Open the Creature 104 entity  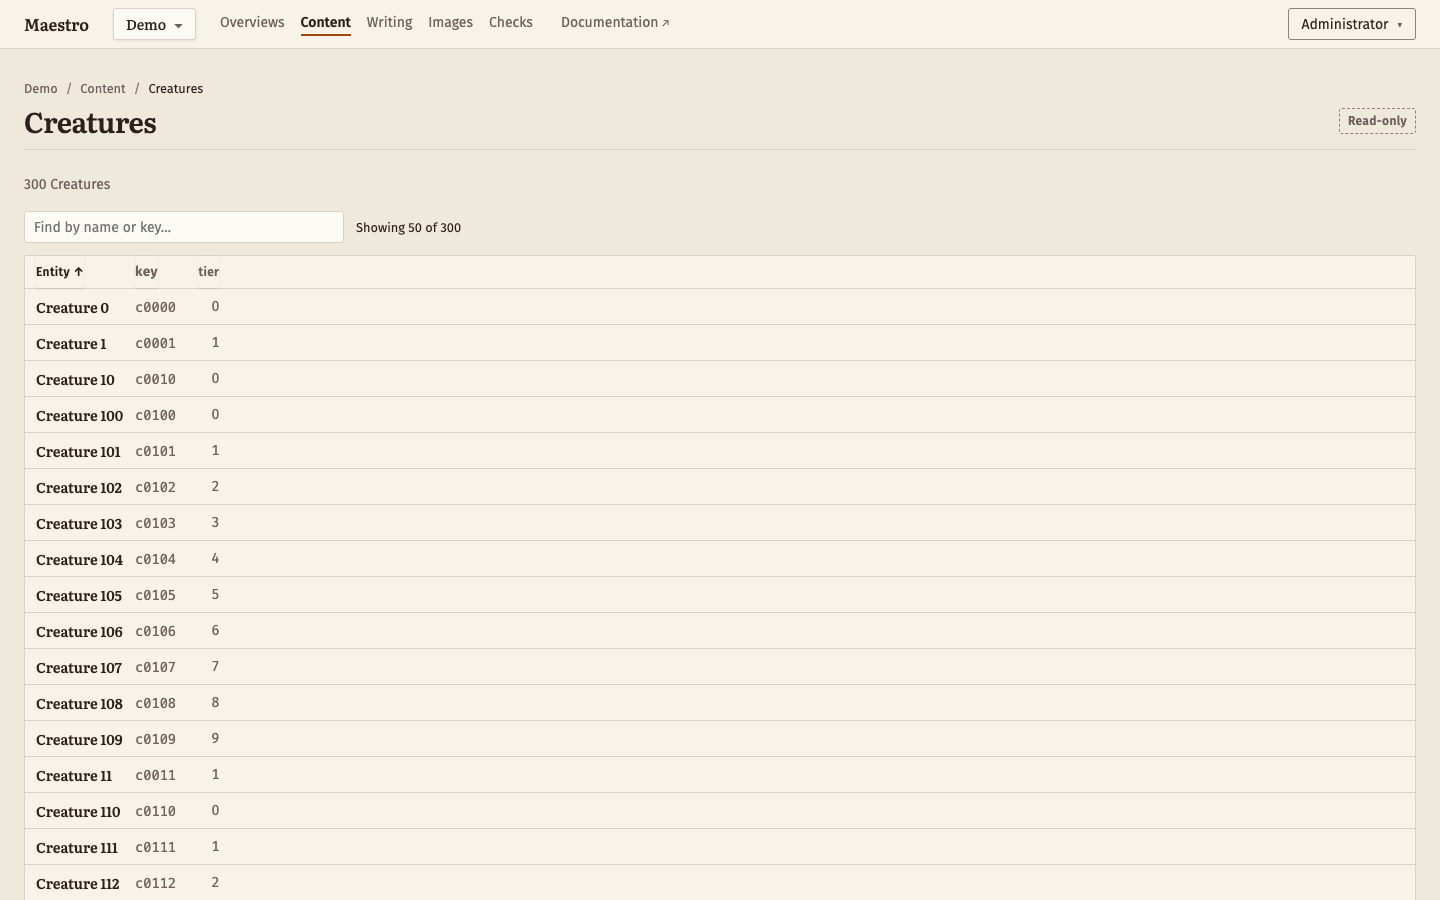[x=79, y=560]
